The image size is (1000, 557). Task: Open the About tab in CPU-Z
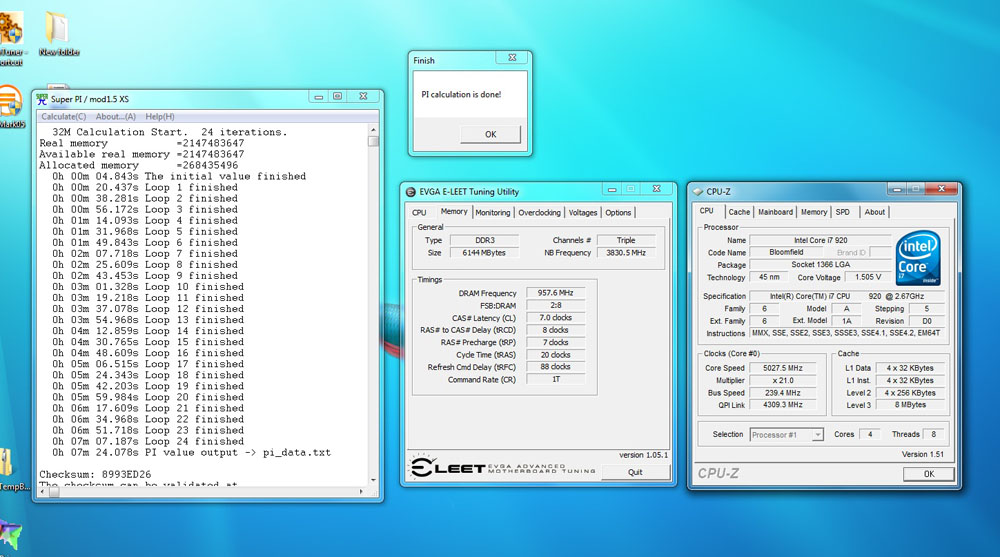point(874,212)
